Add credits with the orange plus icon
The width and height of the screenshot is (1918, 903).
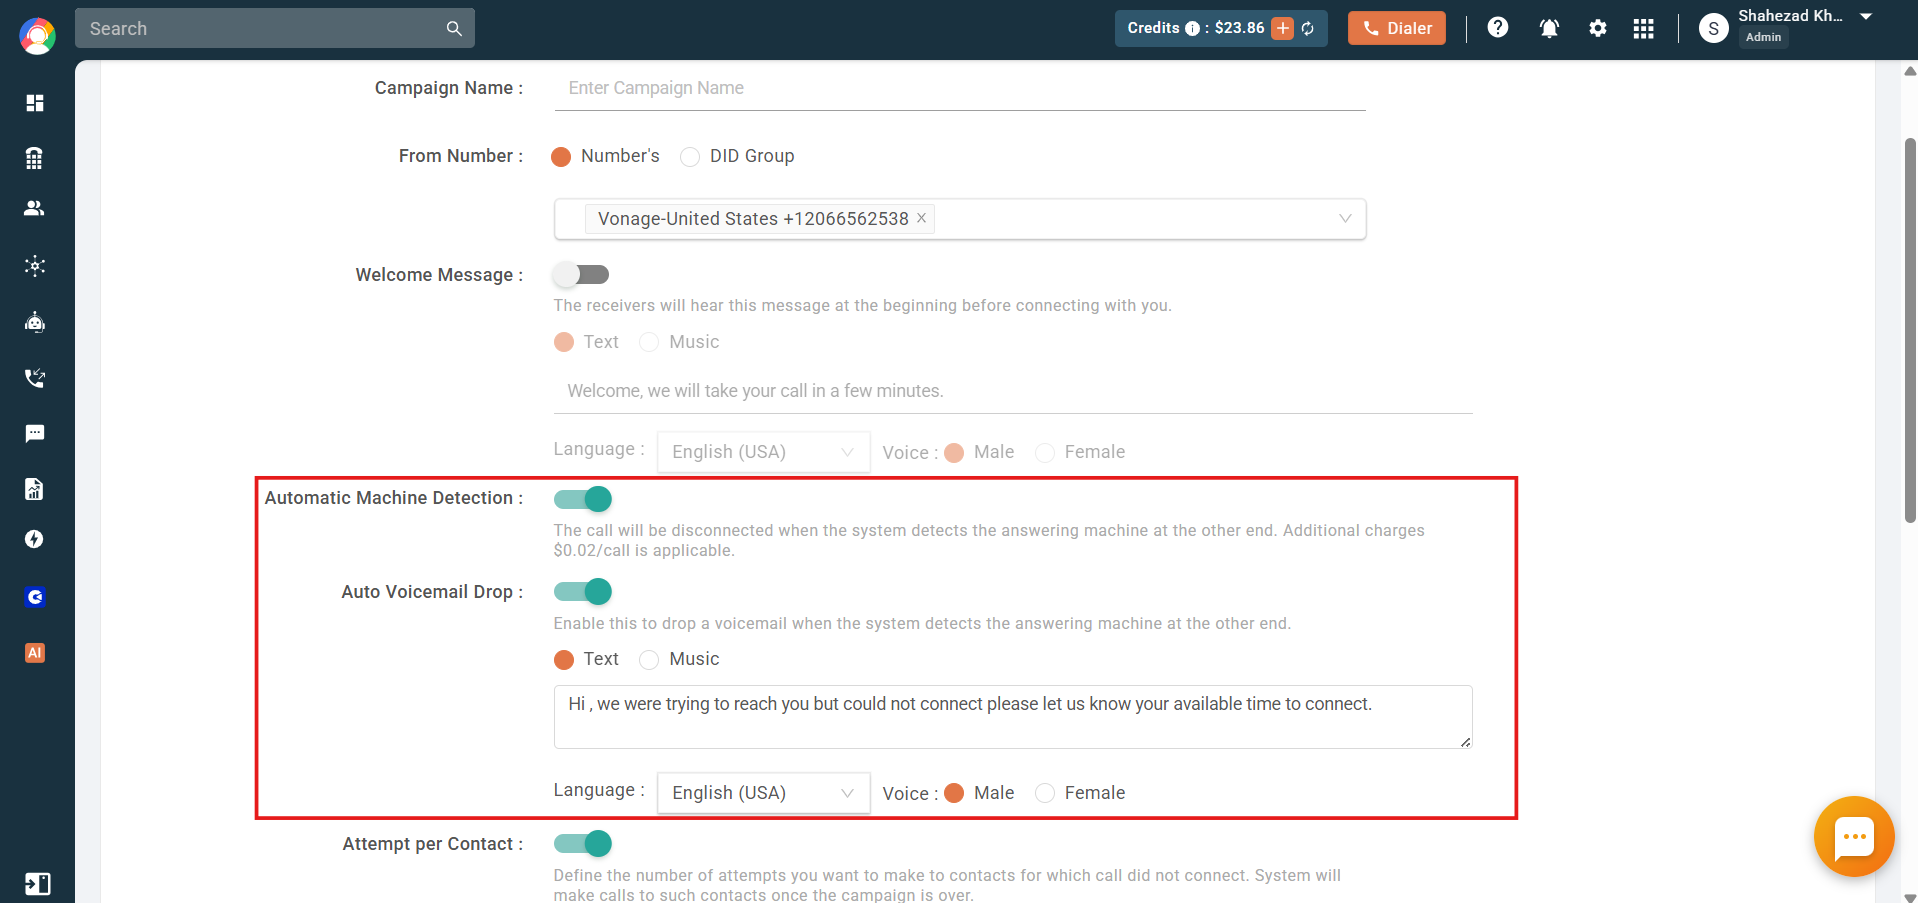pyautogui.click(x=1282, y=28)
